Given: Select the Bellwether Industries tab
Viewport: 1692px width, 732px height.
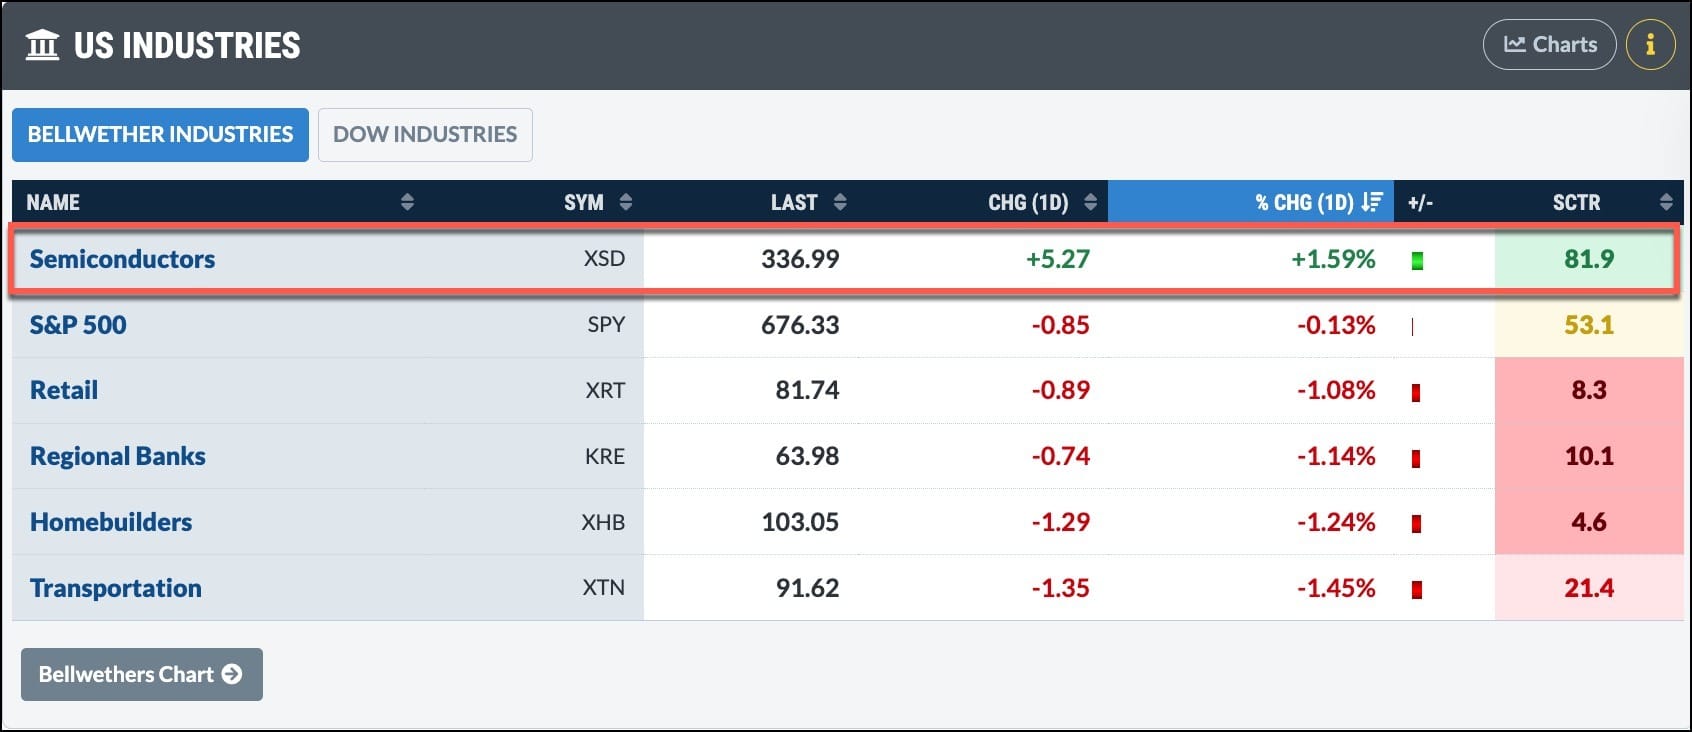Looking at the screenshot, I should pos(160,134).
